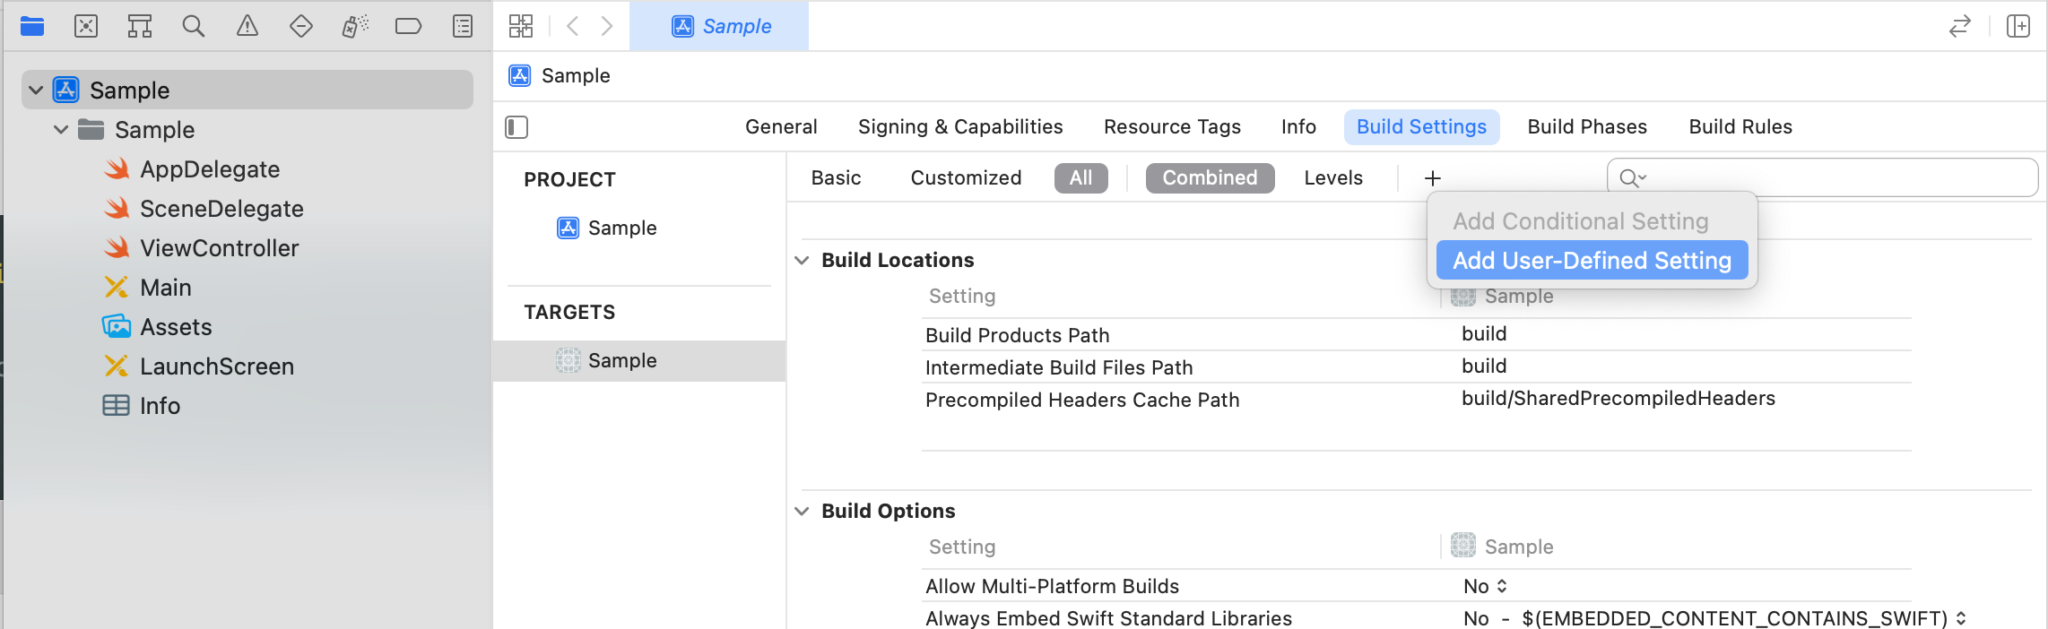The image size is (2048, 629).
Task: Open the Test navigator diamond icon
Action: (x=301, y=26)
